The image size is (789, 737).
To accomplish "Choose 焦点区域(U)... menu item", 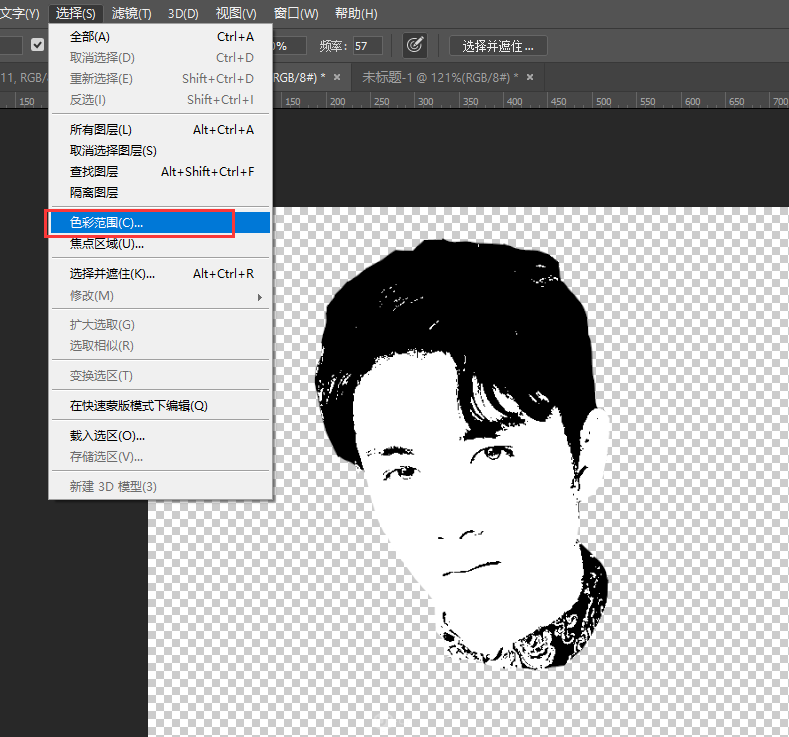I will click(x=161, y=244).
